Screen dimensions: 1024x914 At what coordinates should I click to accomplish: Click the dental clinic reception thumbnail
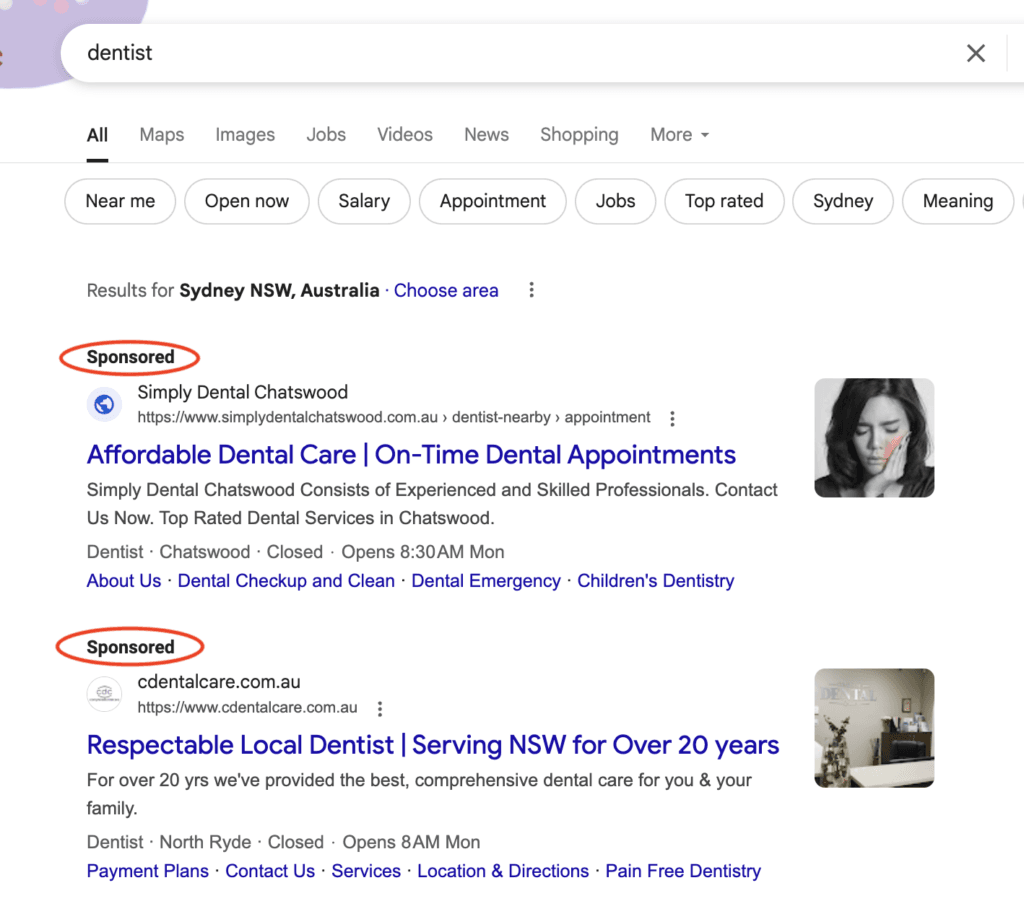(874, 728)
